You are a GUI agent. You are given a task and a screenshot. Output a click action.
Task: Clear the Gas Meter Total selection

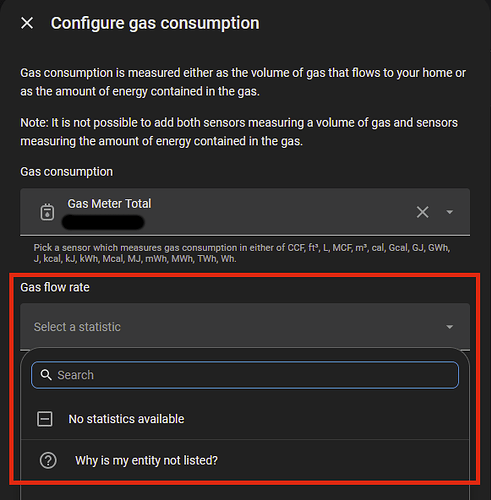[x=422, y=212]
